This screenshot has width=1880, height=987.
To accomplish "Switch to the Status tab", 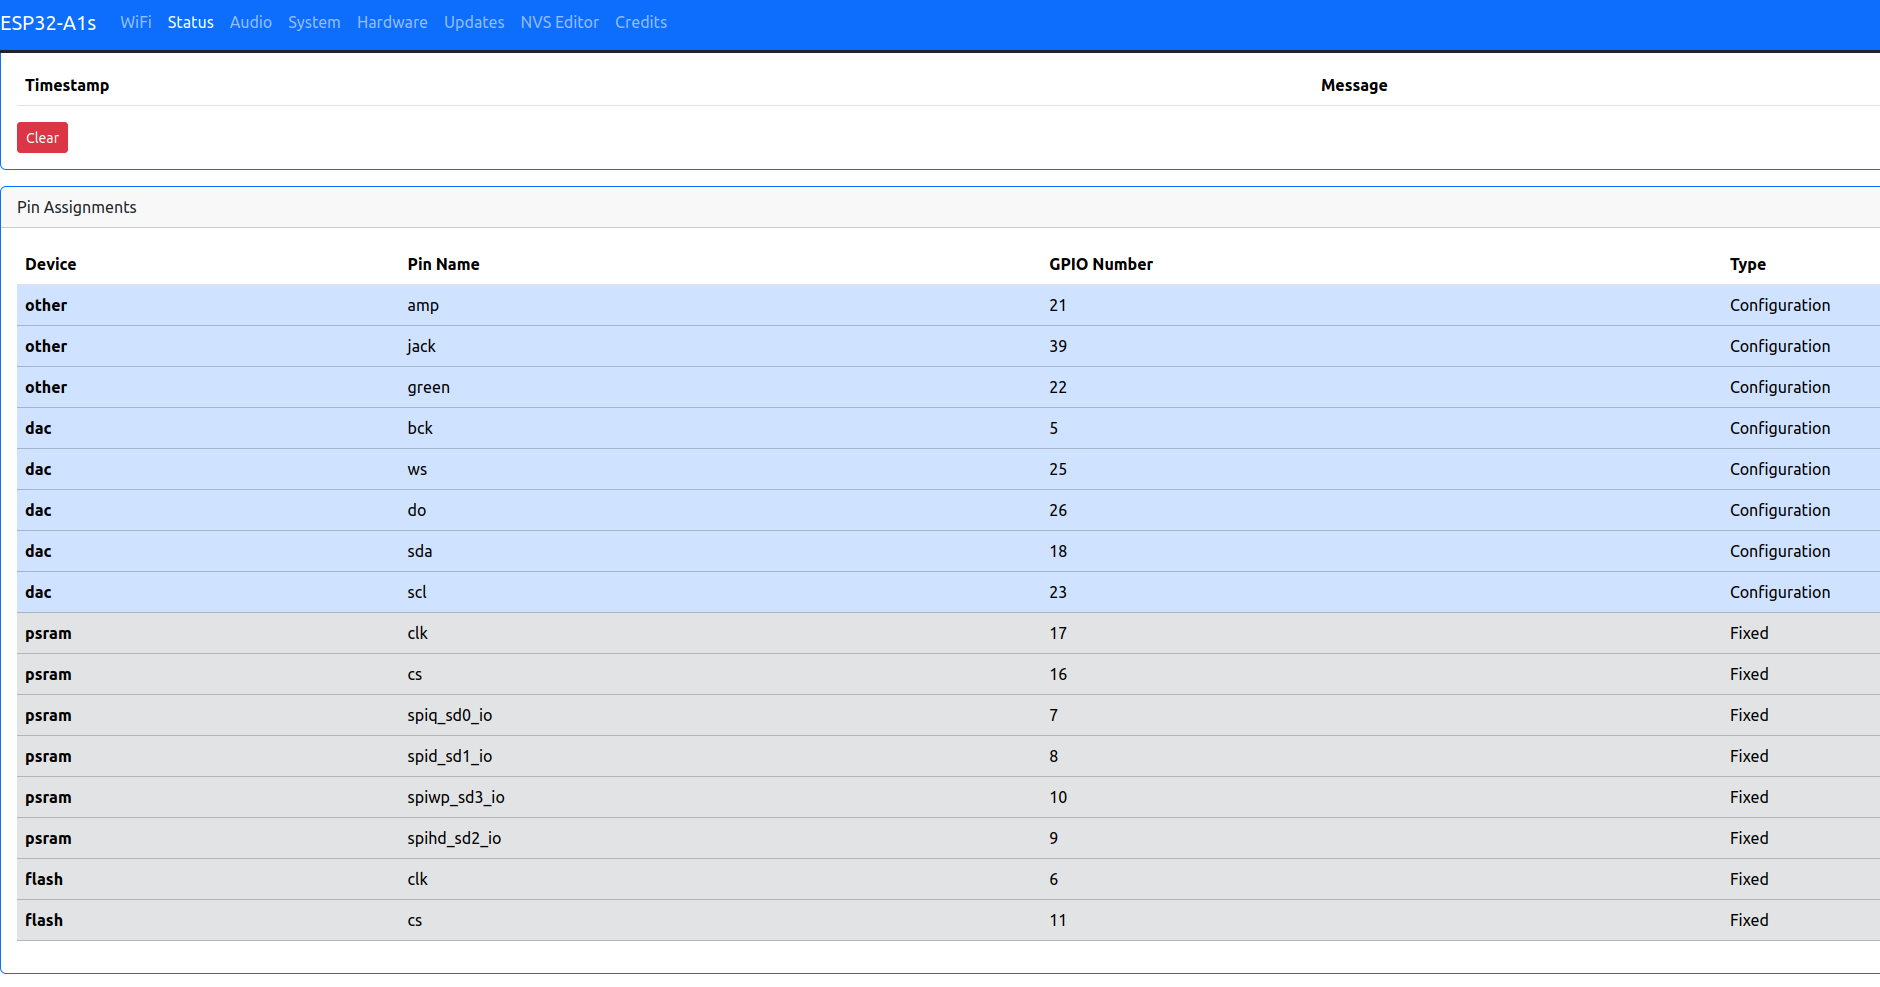I will click(x=190, y=22).
